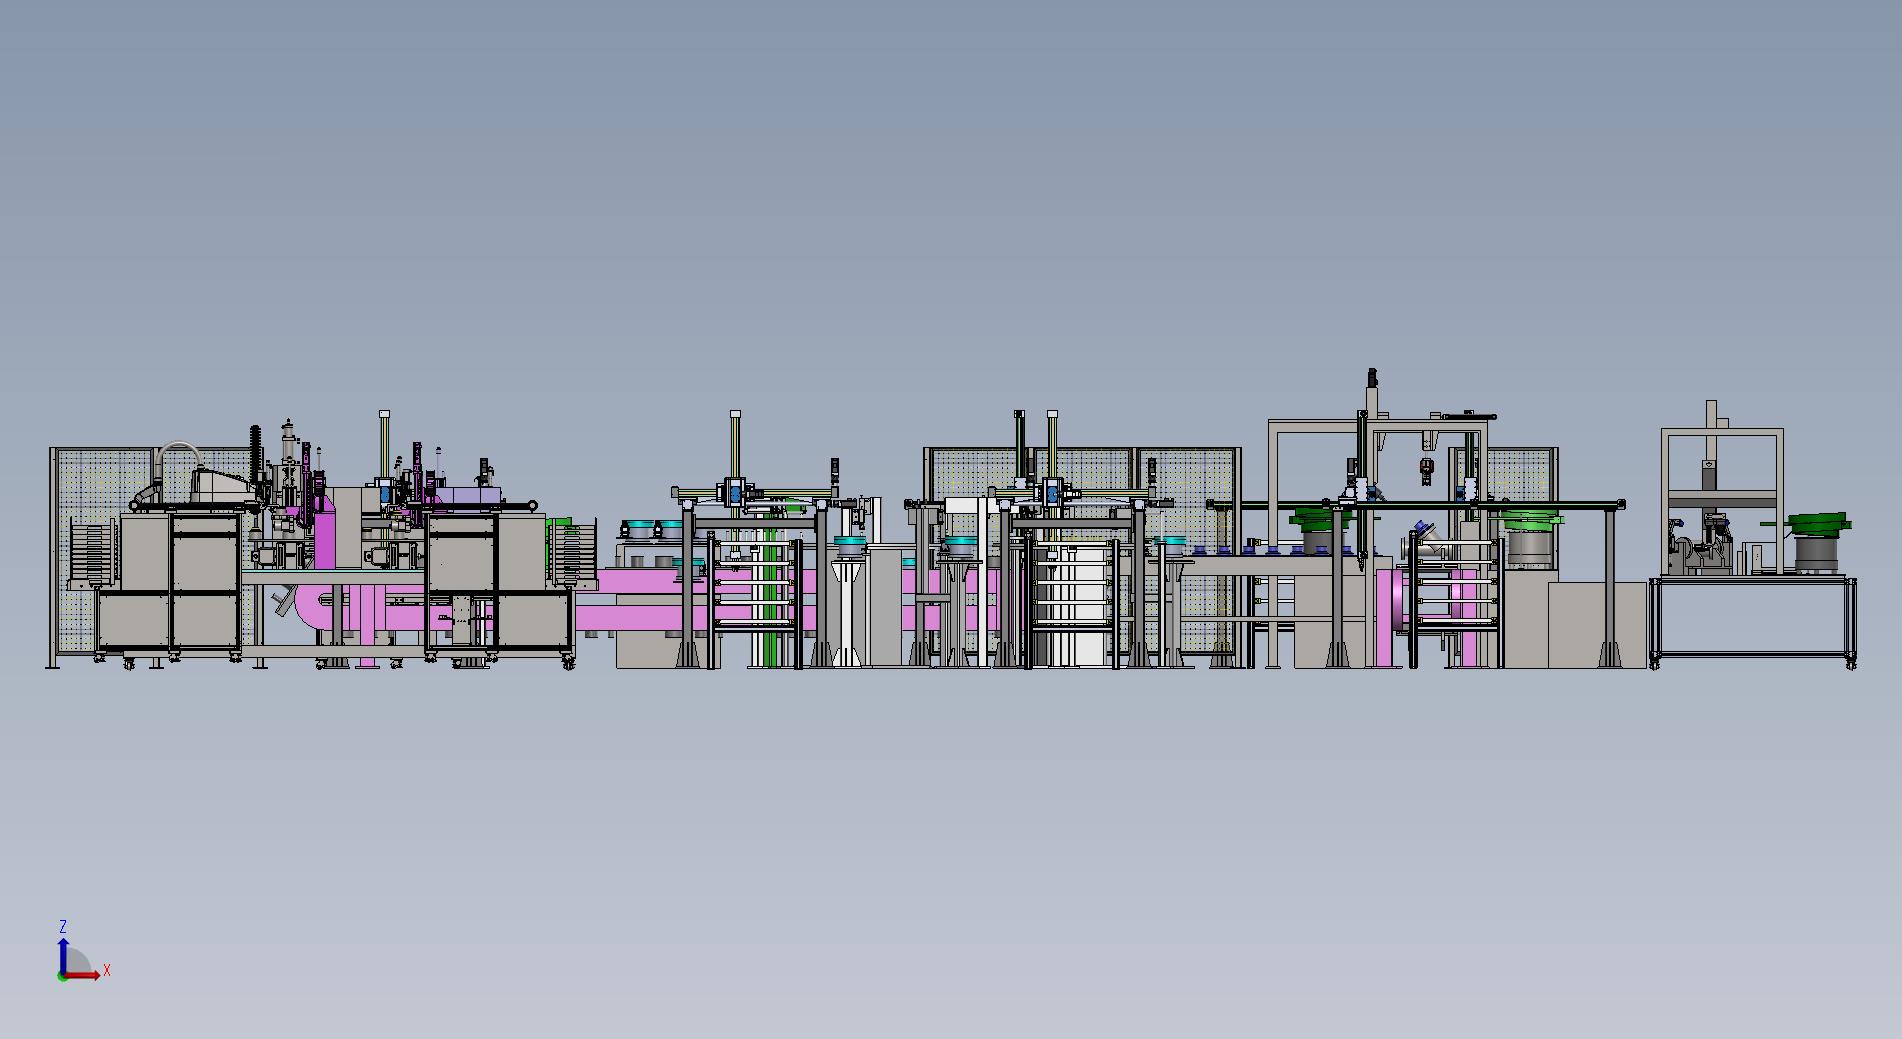Select the green vibratory bowl feeder on far-right station
The height and width of the screenshot is (1039, 1902).
coord(1819,524)
